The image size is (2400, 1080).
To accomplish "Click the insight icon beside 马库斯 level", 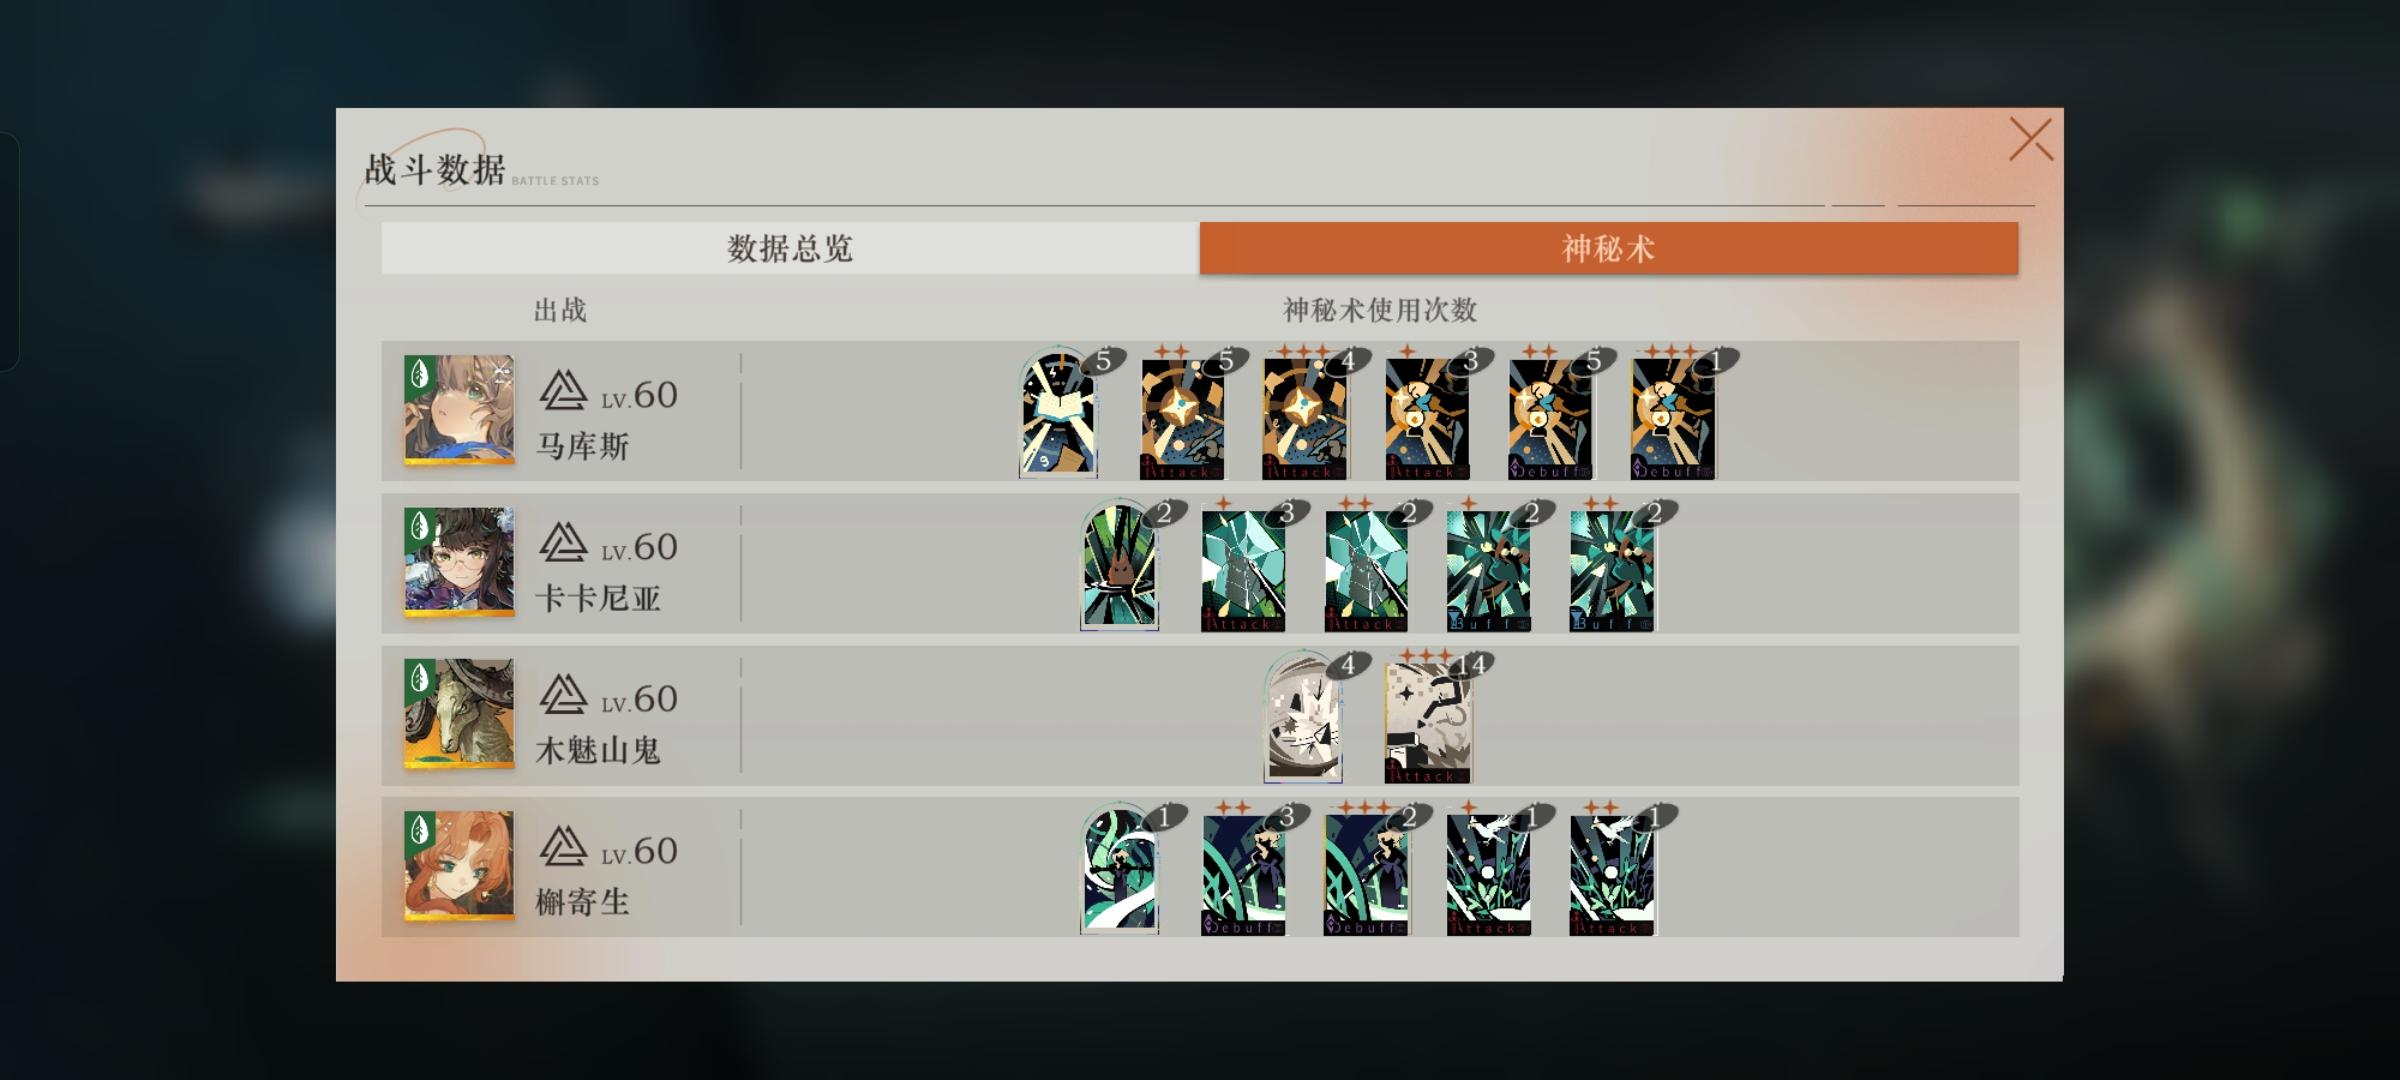I will tap(563, 391).
